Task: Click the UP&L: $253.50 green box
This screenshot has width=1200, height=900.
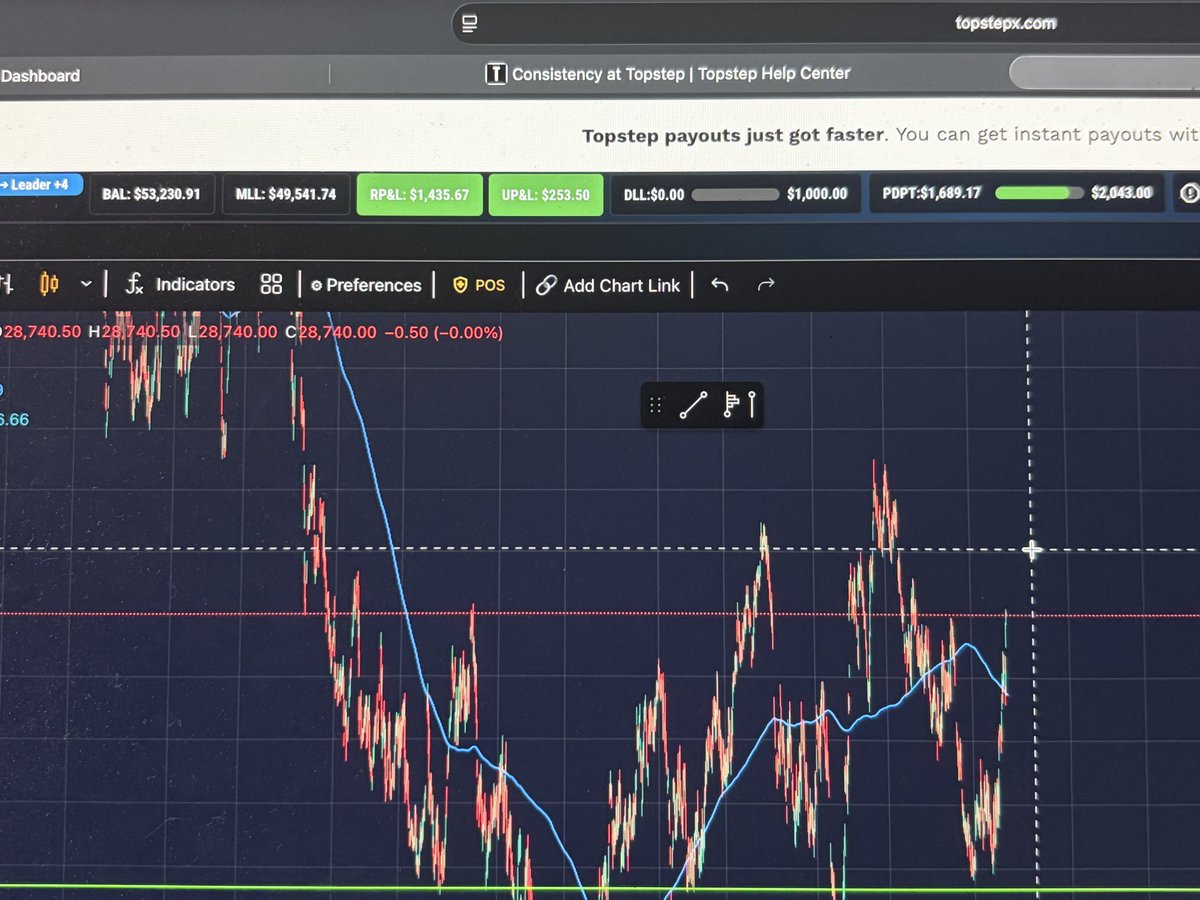Action: point(546,195)
